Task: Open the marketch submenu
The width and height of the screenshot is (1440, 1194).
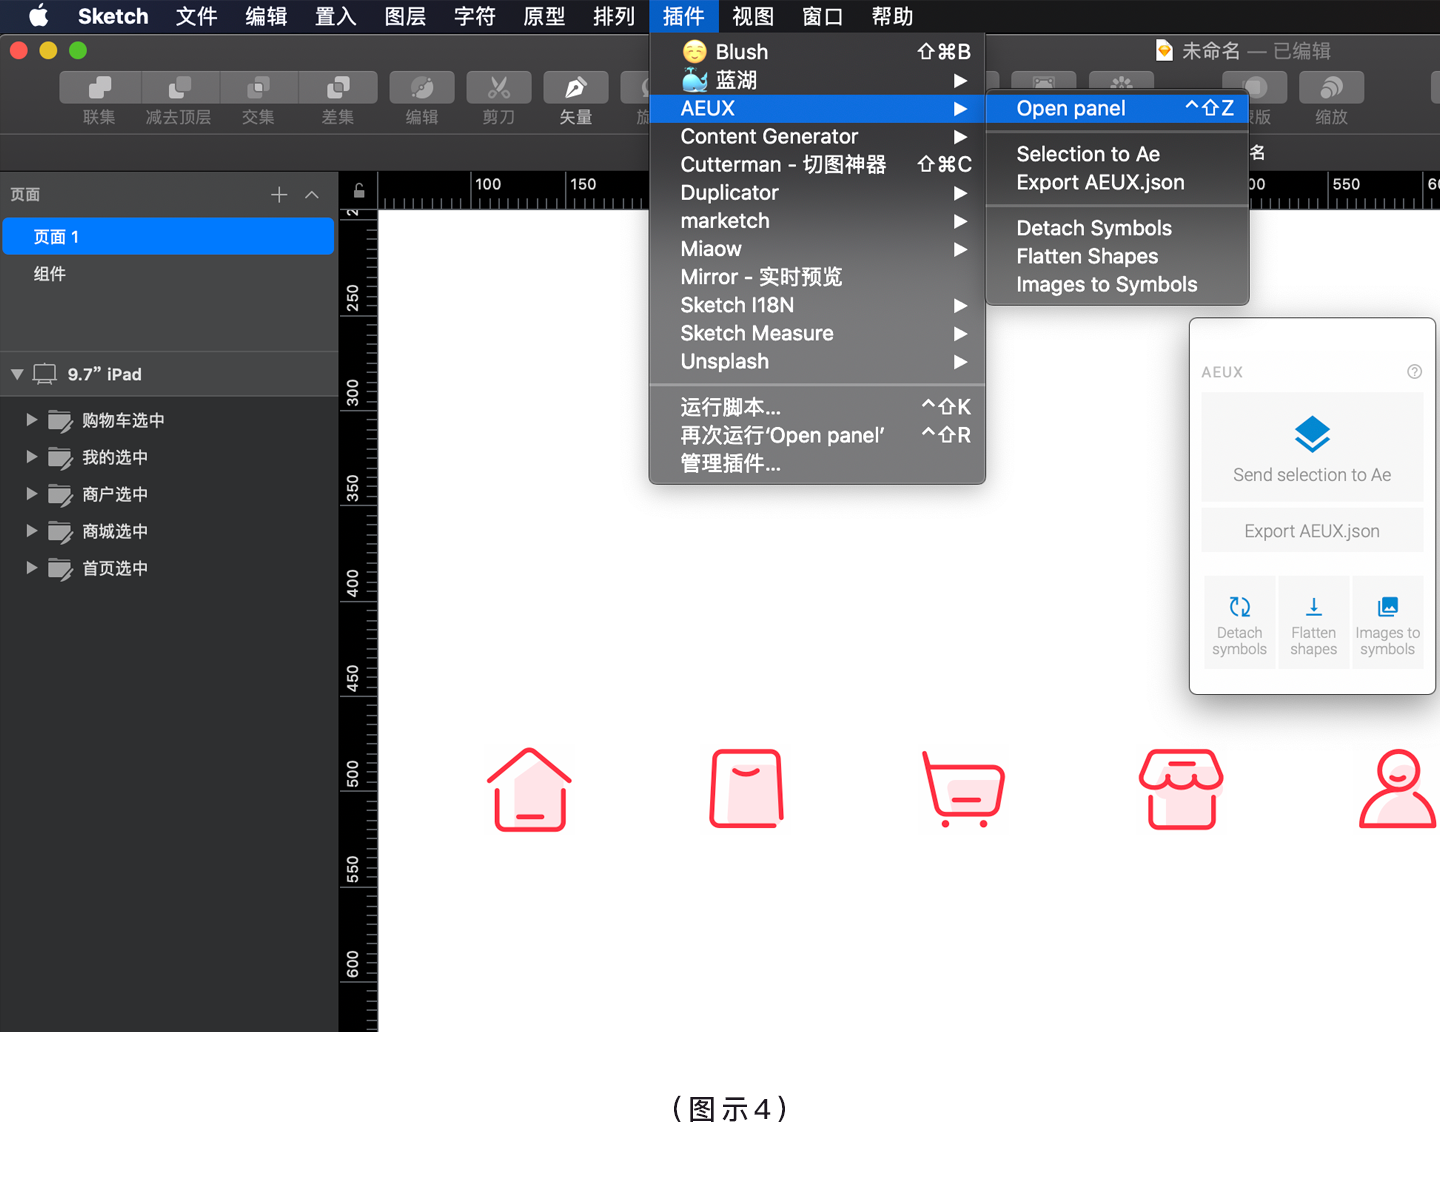Action: pos(817,220)
